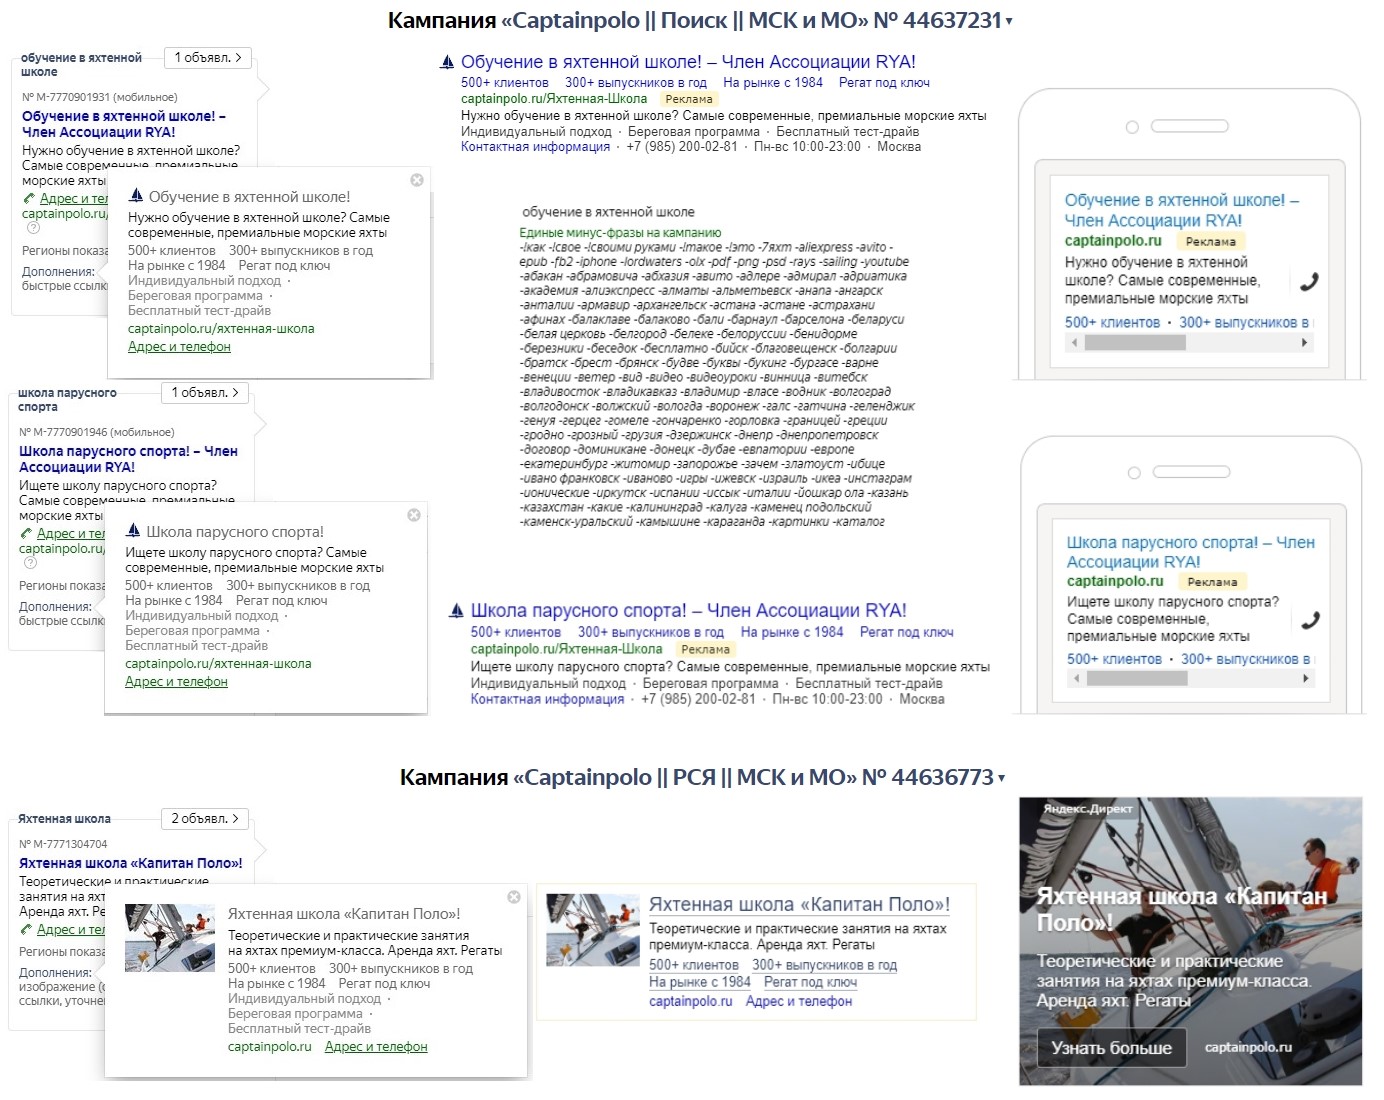
Task: Click «500+ клиентов» sitelink in Школа парусного спорта search ad
Action: (516, 632)
